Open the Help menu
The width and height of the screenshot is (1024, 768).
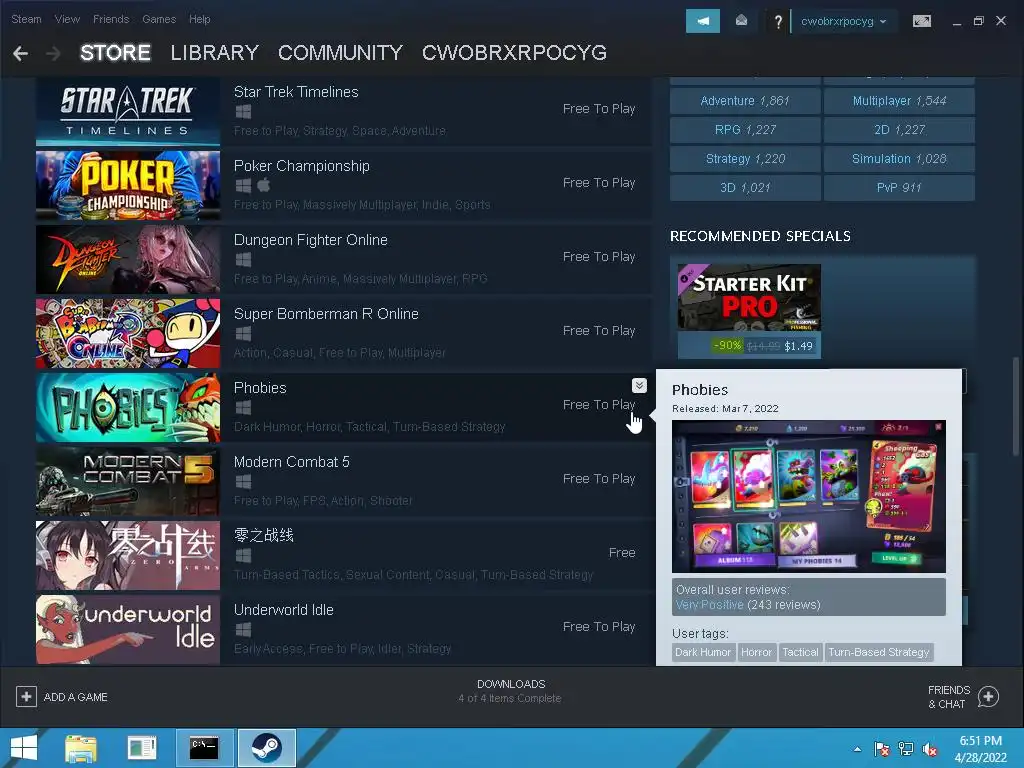(200, 19)
